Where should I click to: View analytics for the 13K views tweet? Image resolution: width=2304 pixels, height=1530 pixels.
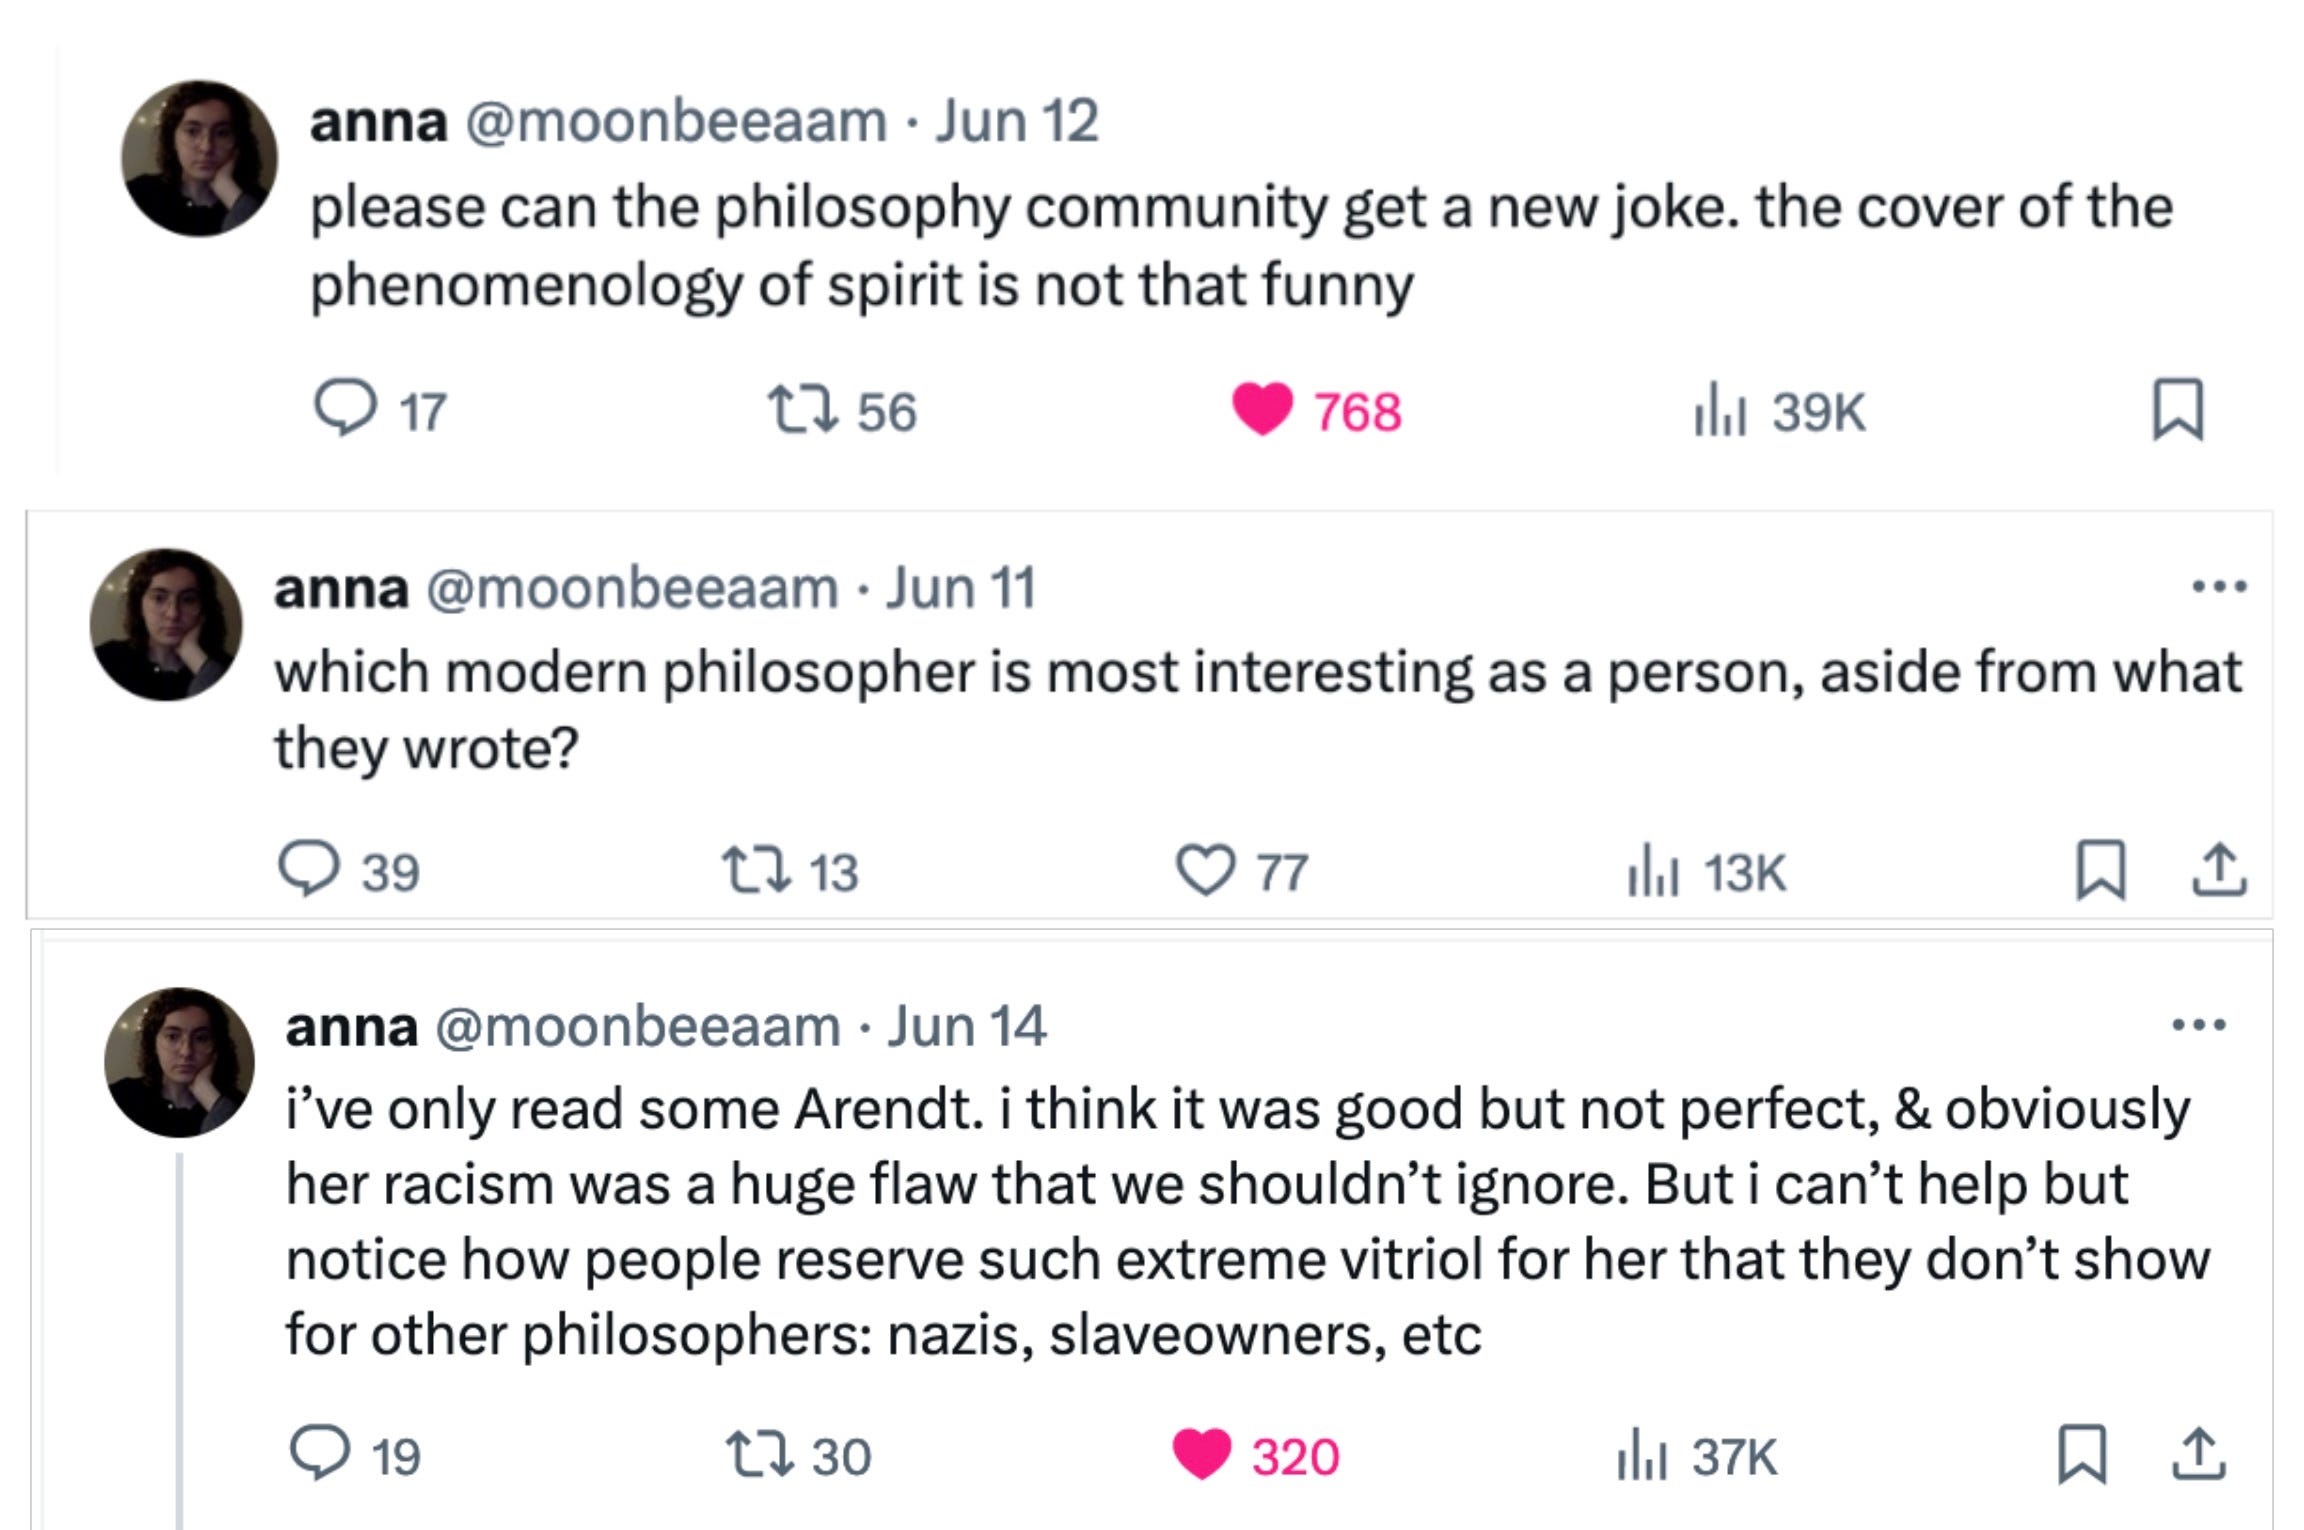(1652, 870)
